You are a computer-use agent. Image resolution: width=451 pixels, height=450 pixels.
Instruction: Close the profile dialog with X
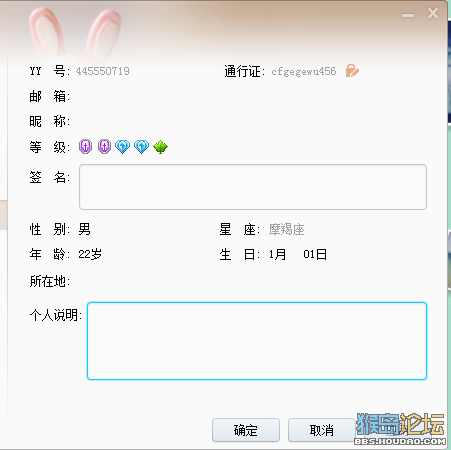click(x=433, y=13)
